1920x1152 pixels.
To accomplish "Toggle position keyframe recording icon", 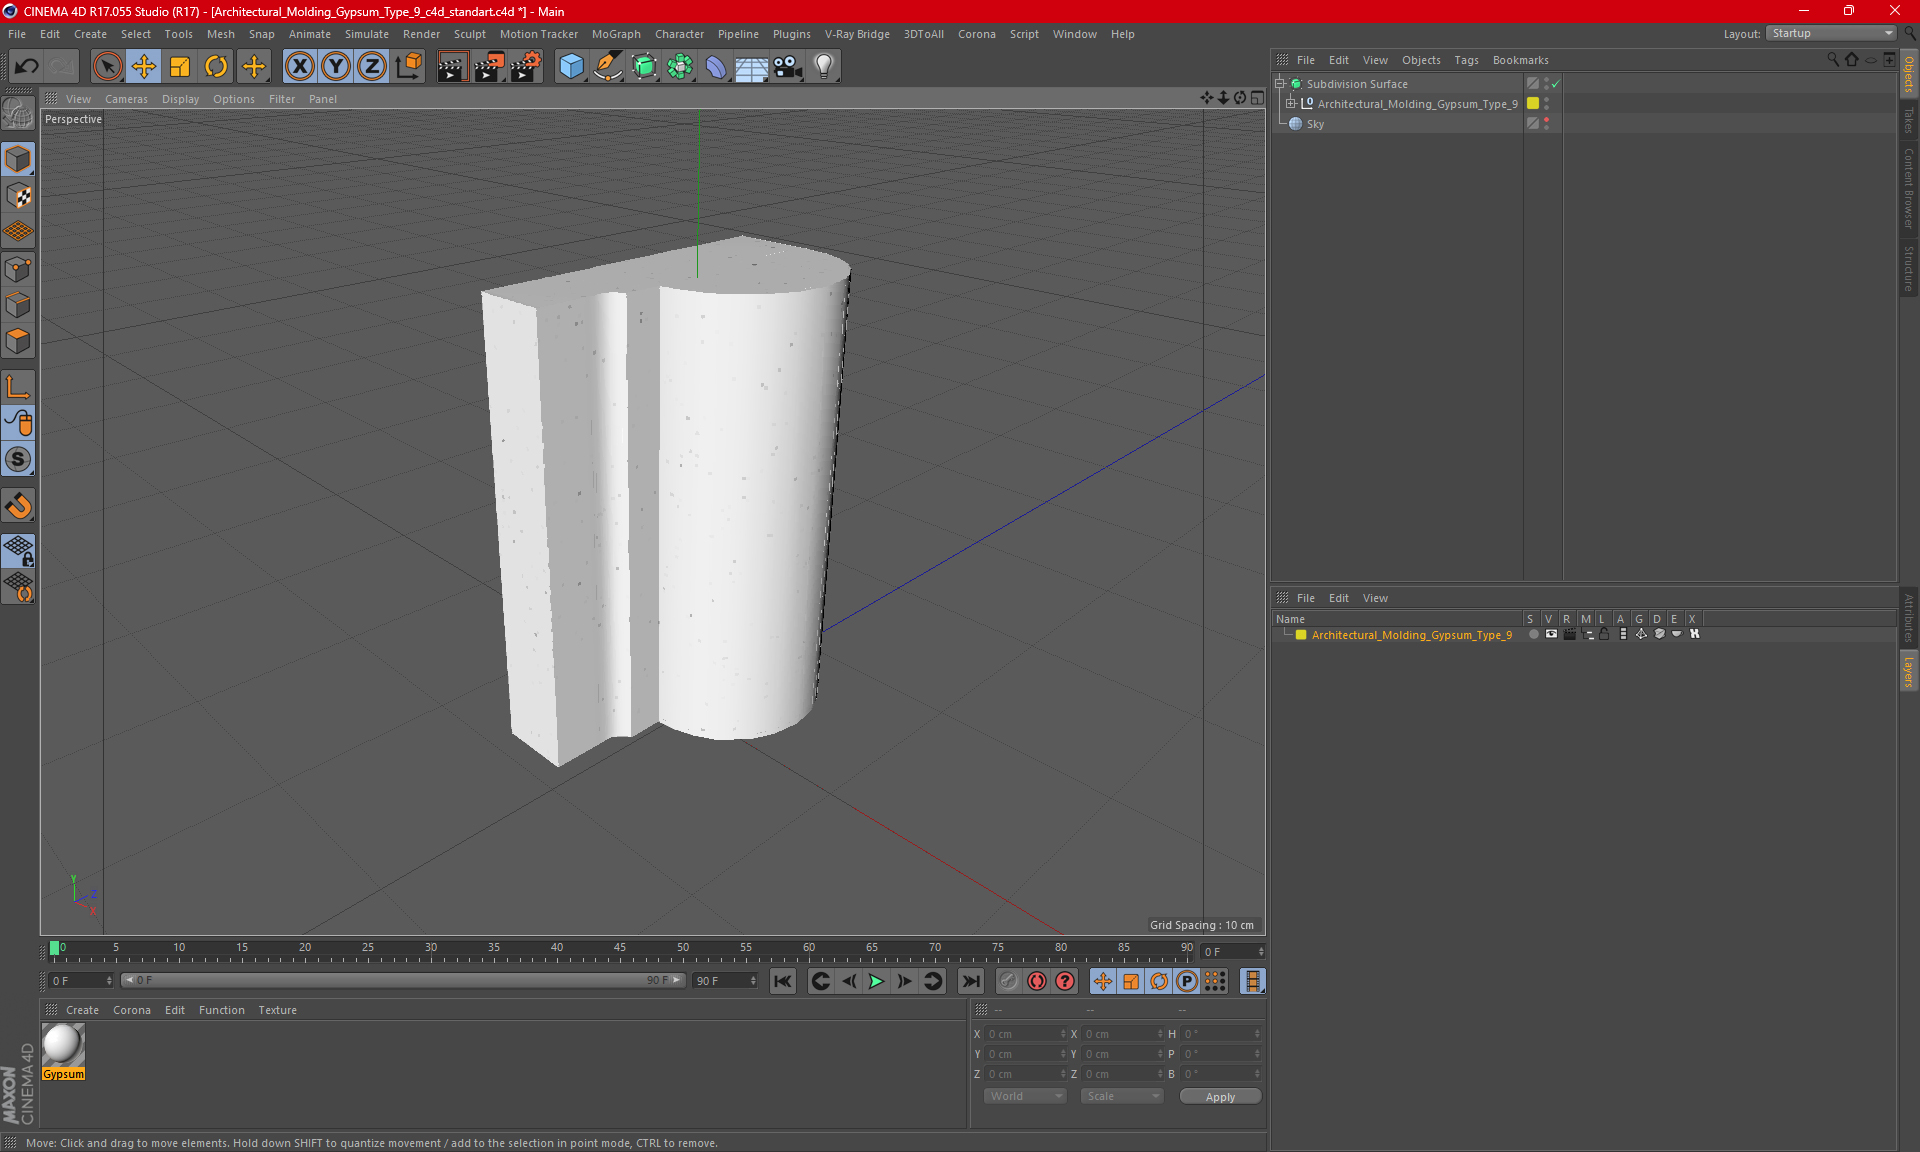I will coord(1103,981).
